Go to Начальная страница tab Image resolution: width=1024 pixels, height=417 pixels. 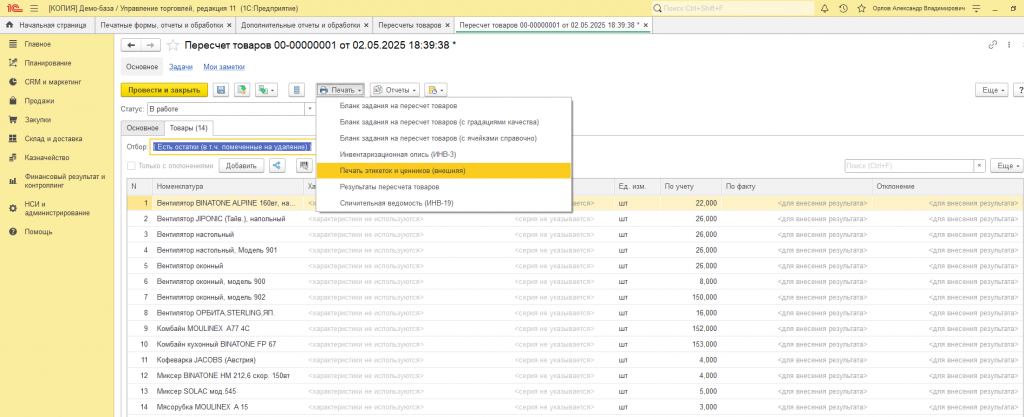pyautogui.click(x=46, y=25)
